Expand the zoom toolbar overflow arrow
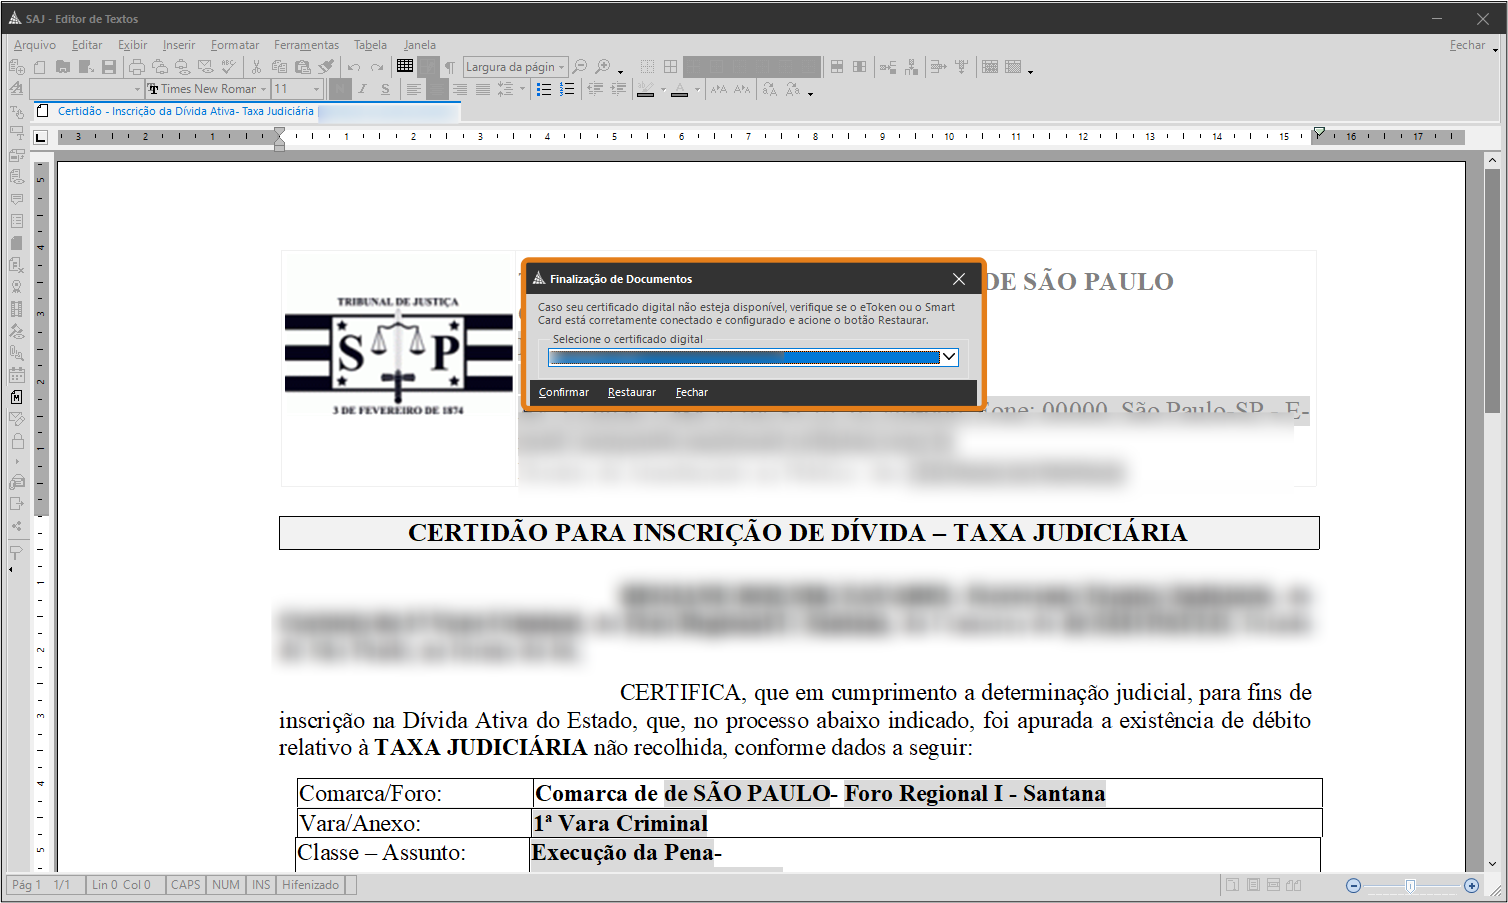The height and width of the screenshot is (903, 1508). [621, 71]
